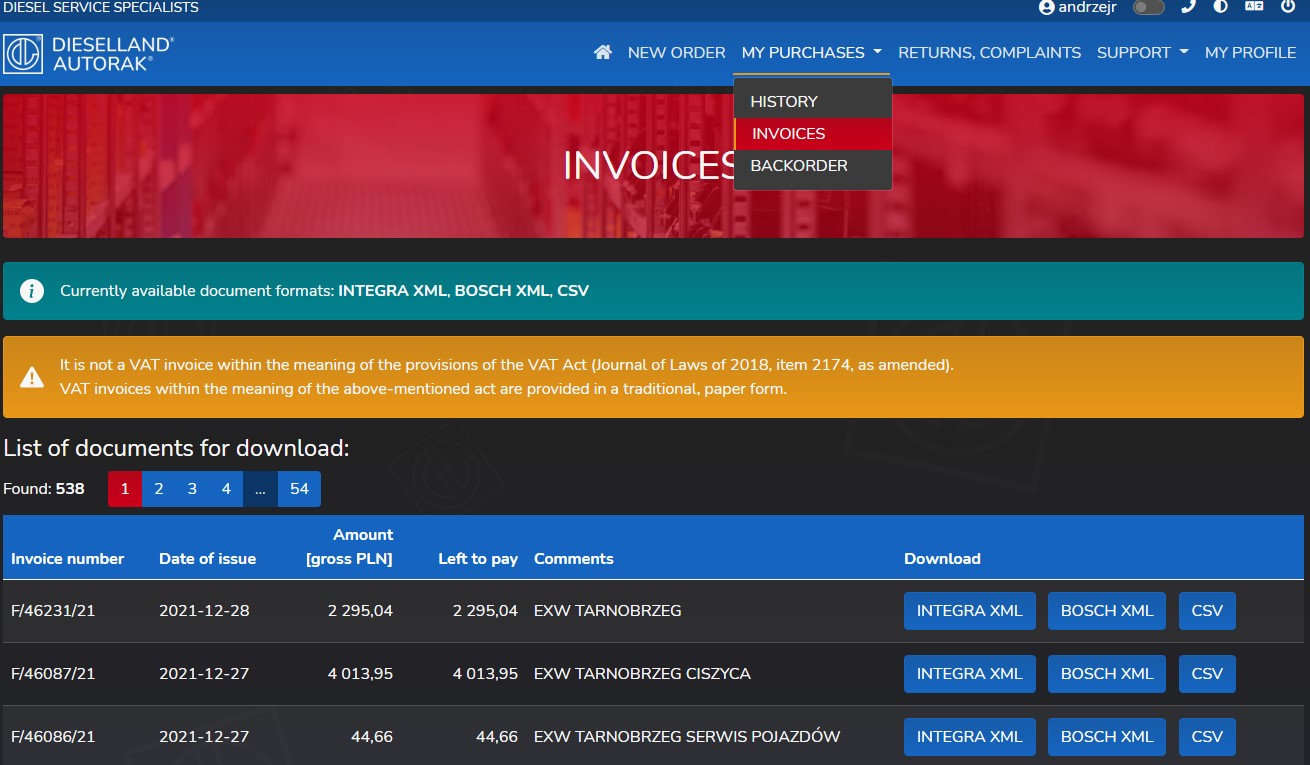Click comment EXW TARNOBRZEG SERWIS POJAZDÓW
1310x765 pixels.
(x=687, y=737)
